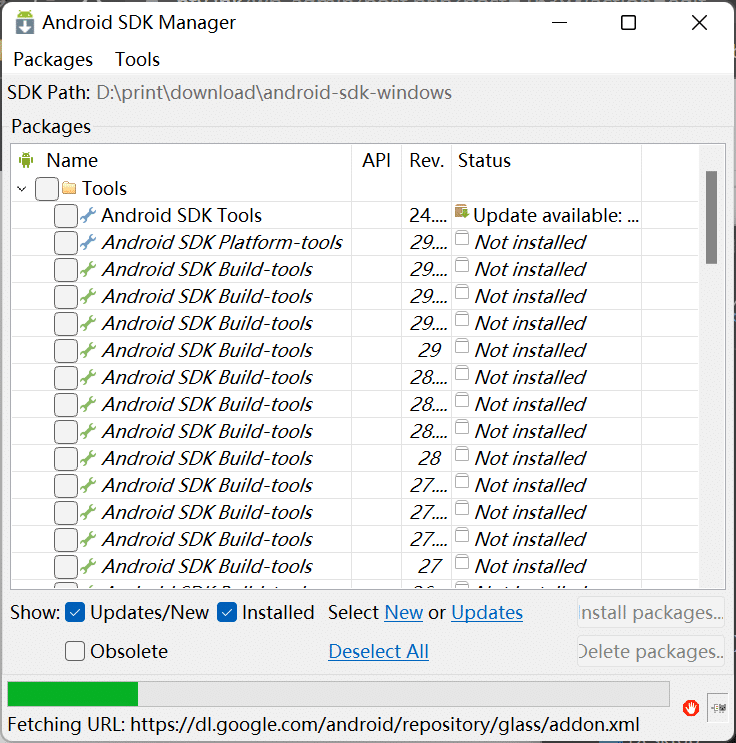
Task: Click the Updates link
Action: tap(487, 613)
